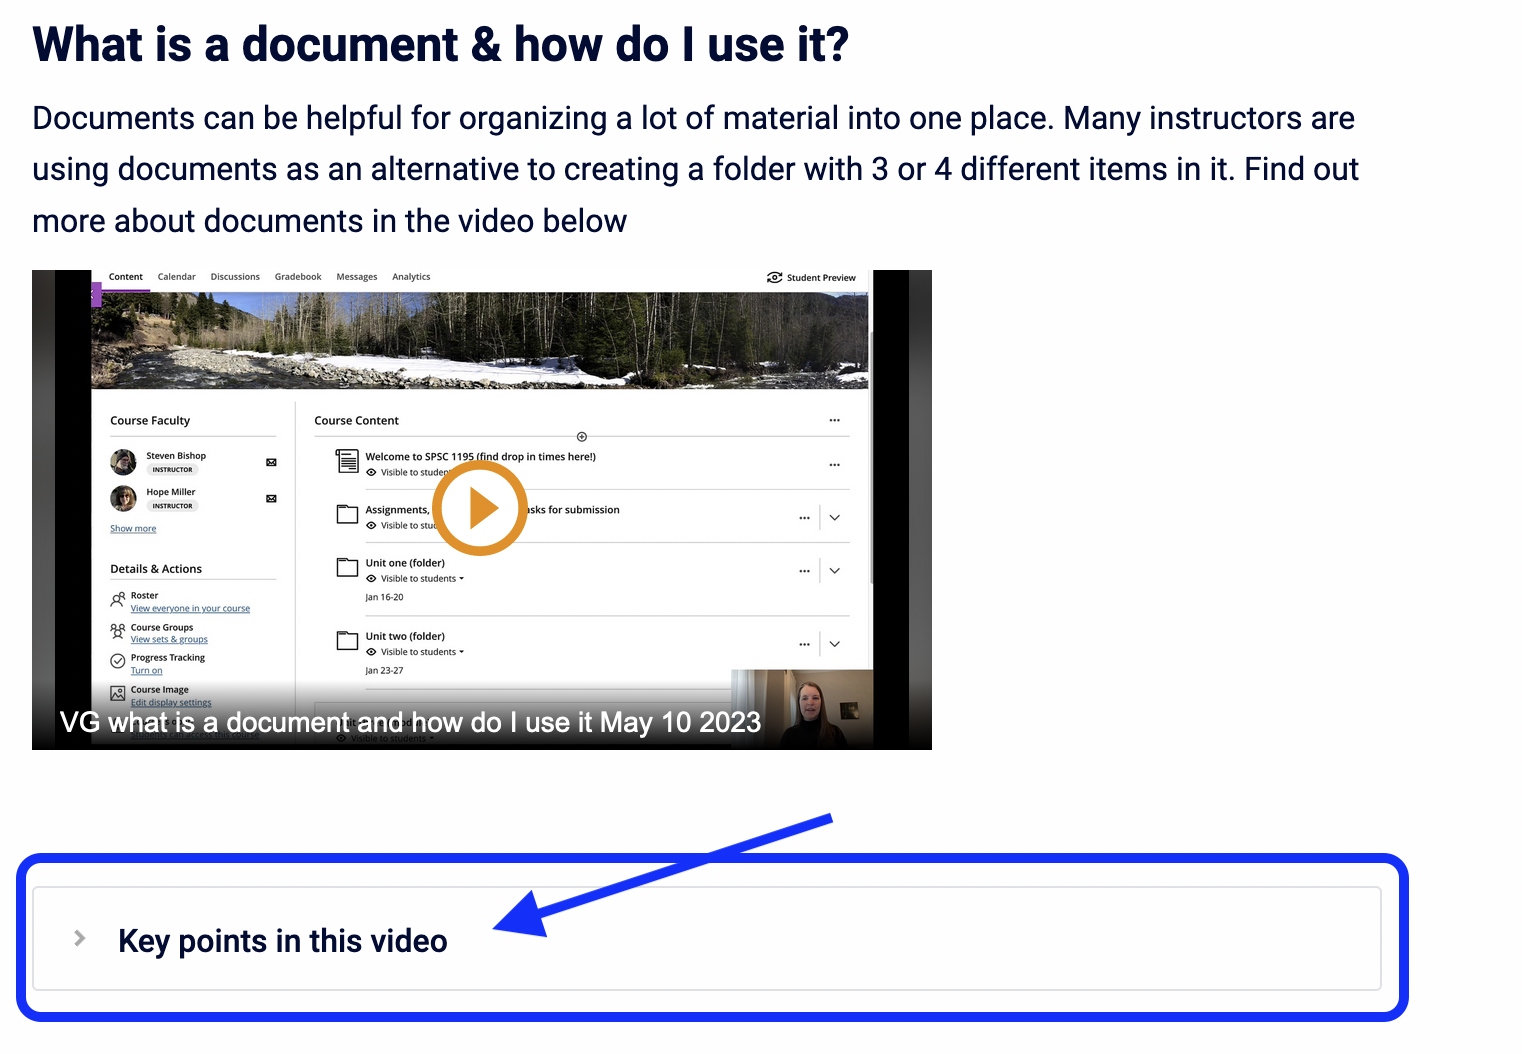Viewport: 1522px width, 1054px height.
Task: Click the Course Image icon
Action: [117, 692]
